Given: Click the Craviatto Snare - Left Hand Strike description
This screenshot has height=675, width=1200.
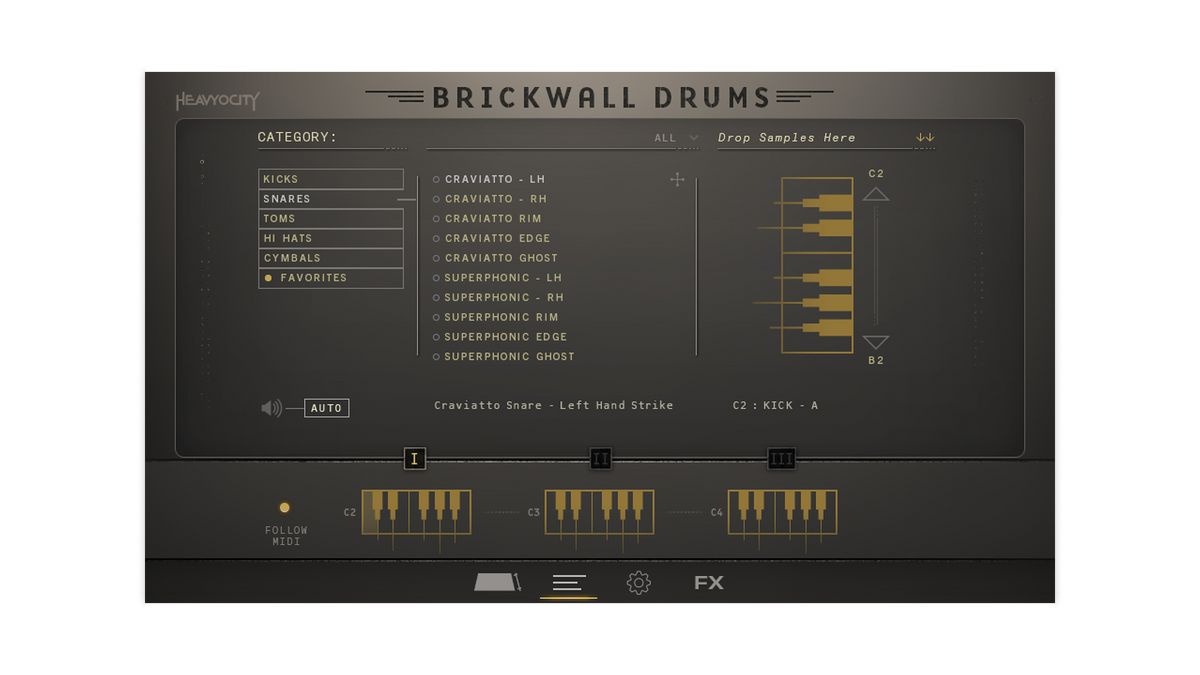Looking at the screenshot, I should click(554, 406).
